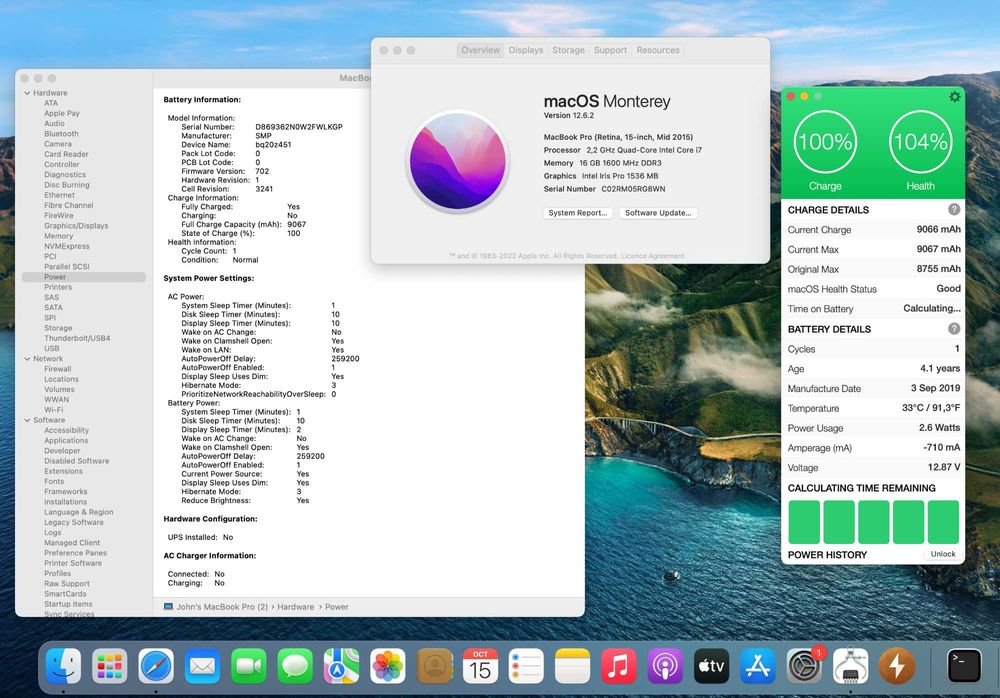Open App Store from the Dock
Viewport: 1000px width, 698px height.
point(758,666)
